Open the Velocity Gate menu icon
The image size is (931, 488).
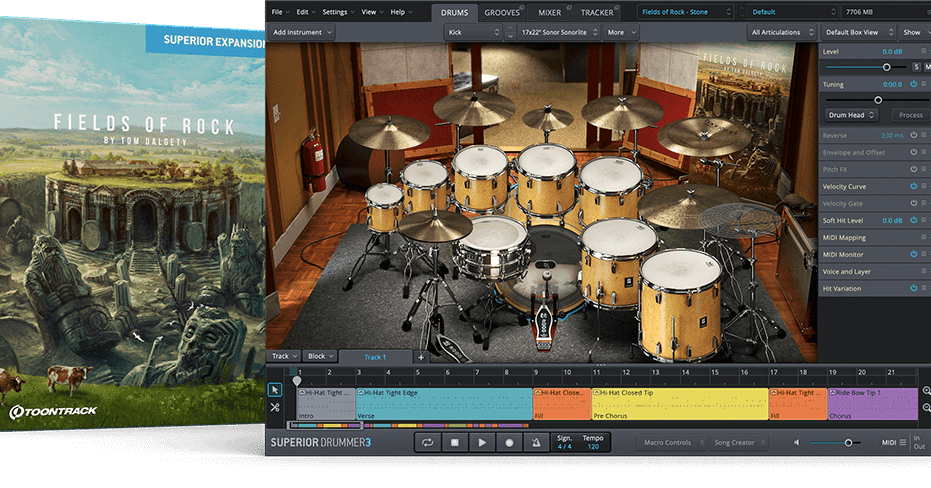tap(923, 203)
